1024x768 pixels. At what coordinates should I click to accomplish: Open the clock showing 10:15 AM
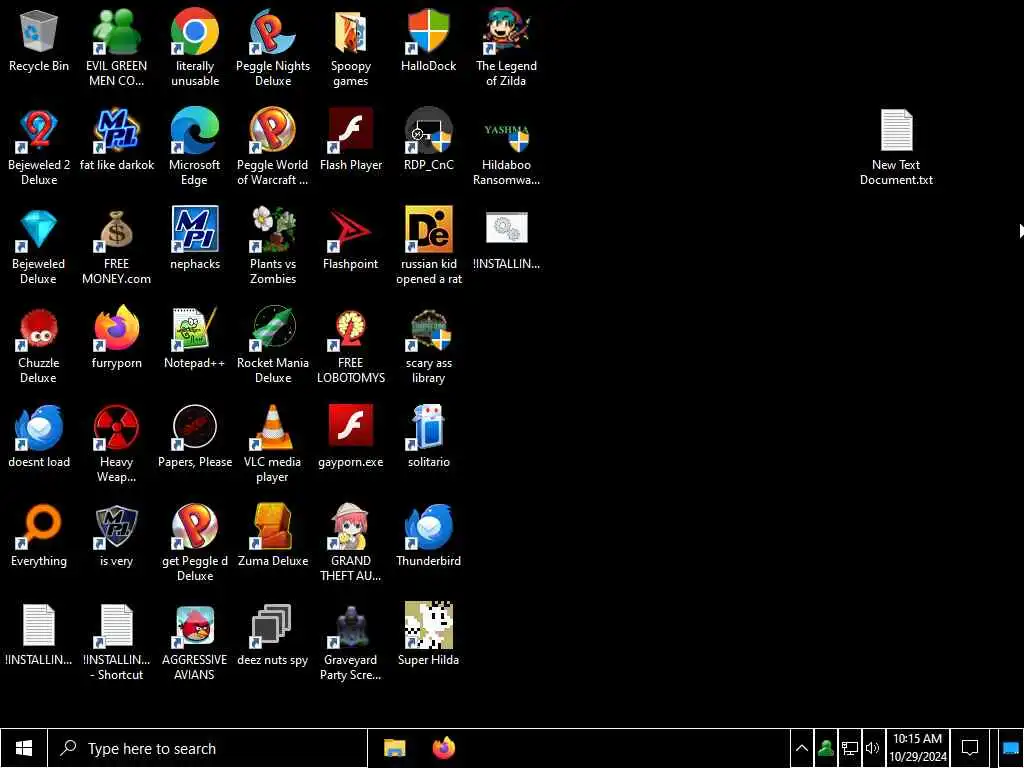tap(918, 748)
